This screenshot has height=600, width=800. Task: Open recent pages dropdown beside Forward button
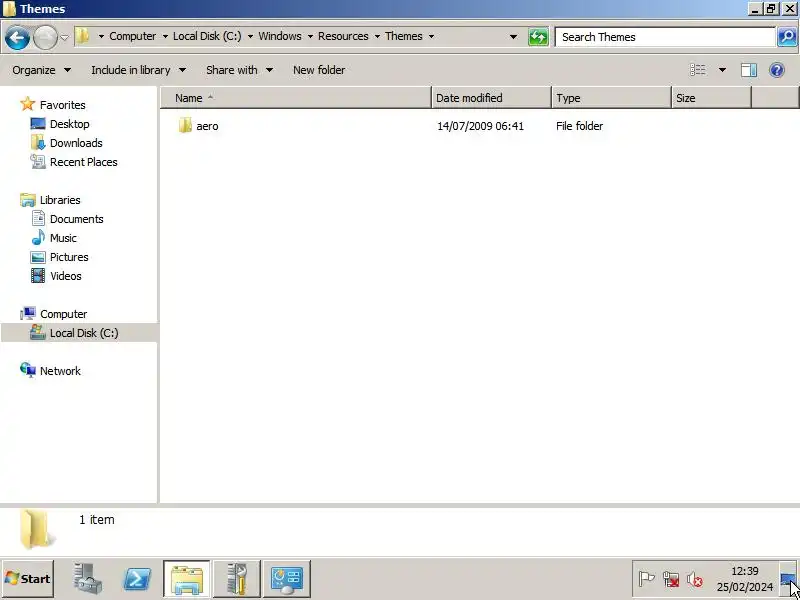64,37
